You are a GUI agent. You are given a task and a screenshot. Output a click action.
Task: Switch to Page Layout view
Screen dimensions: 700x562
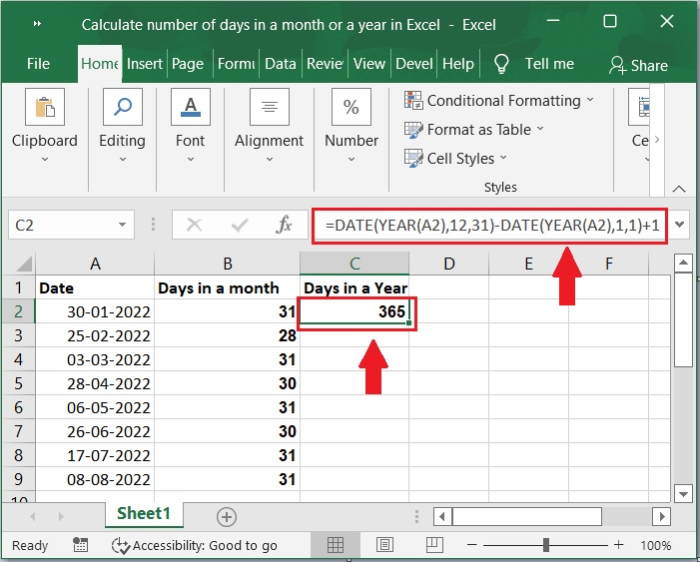coord(385,545)
